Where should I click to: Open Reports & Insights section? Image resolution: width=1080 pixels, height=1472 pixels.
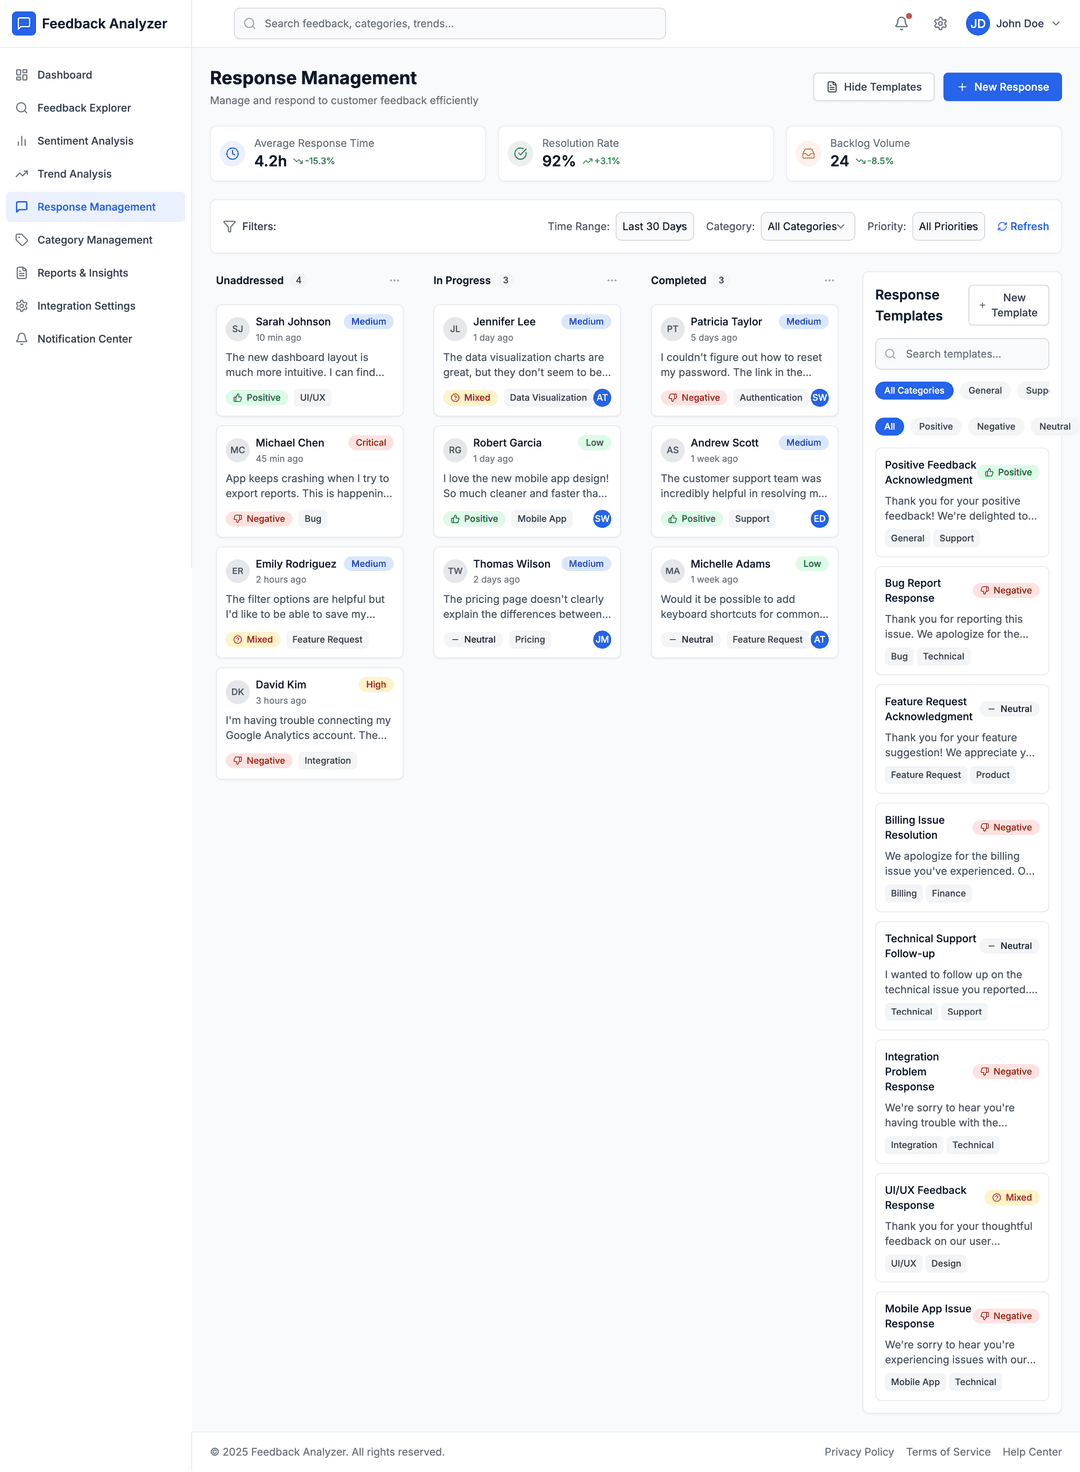82,273
